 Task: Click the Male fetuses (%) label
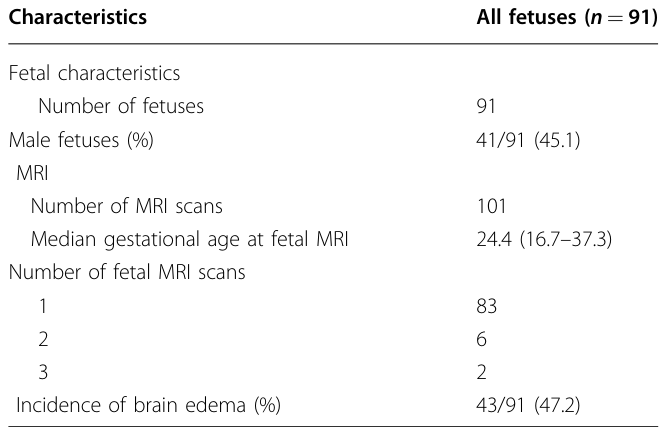(x=81, y=140)
